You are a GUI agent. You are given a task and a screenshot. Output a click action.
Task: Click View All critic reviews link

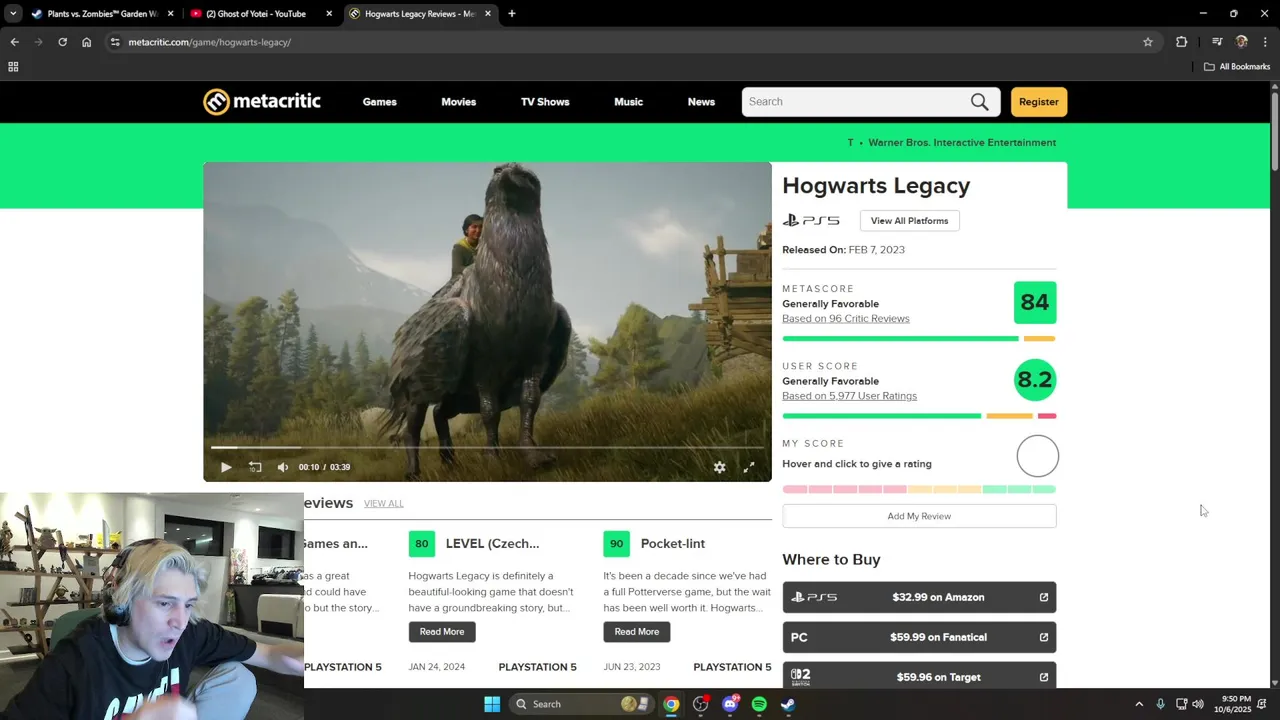tap(384, 504)
